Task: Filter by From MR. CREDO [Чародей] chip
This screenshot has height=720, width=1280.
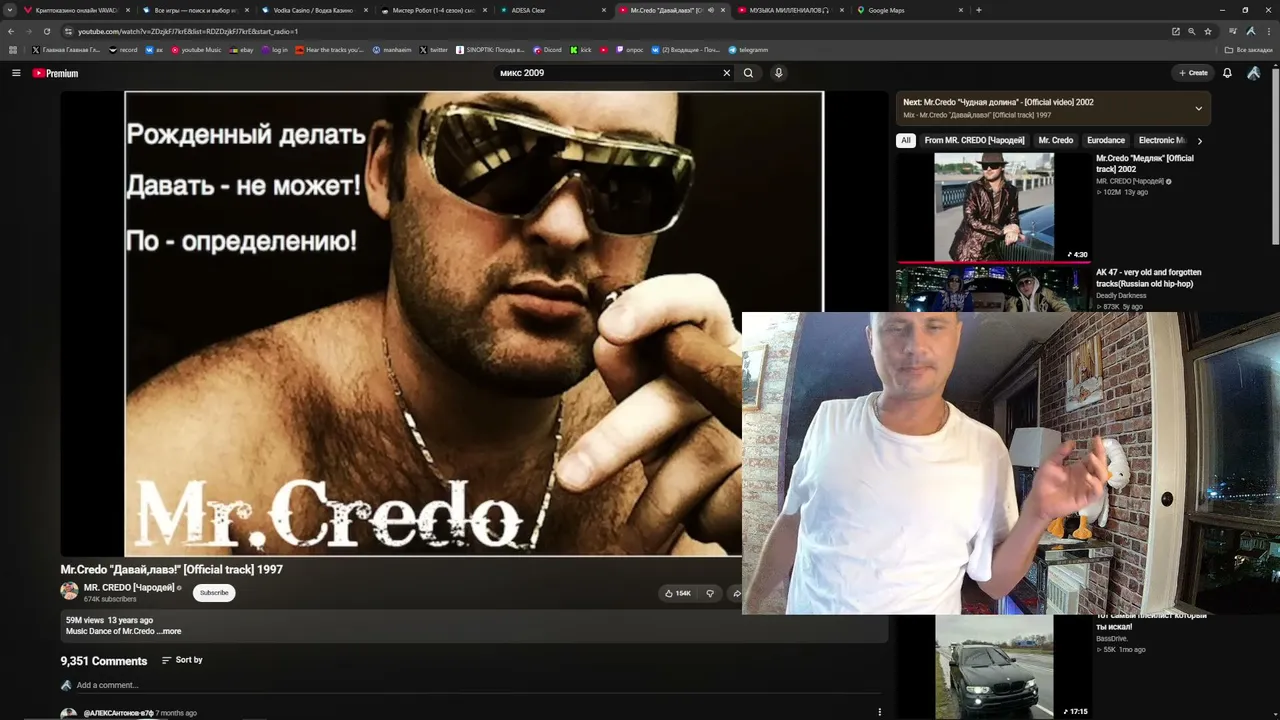Action: (974, 141)
